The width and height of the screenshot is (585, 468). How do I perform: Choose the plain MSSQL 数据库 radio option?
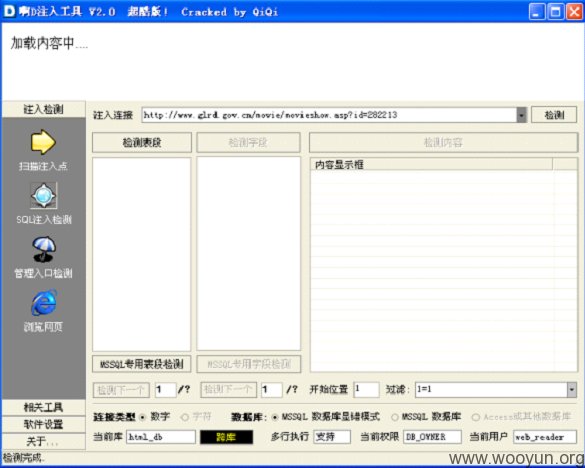(x=395, y=417)
